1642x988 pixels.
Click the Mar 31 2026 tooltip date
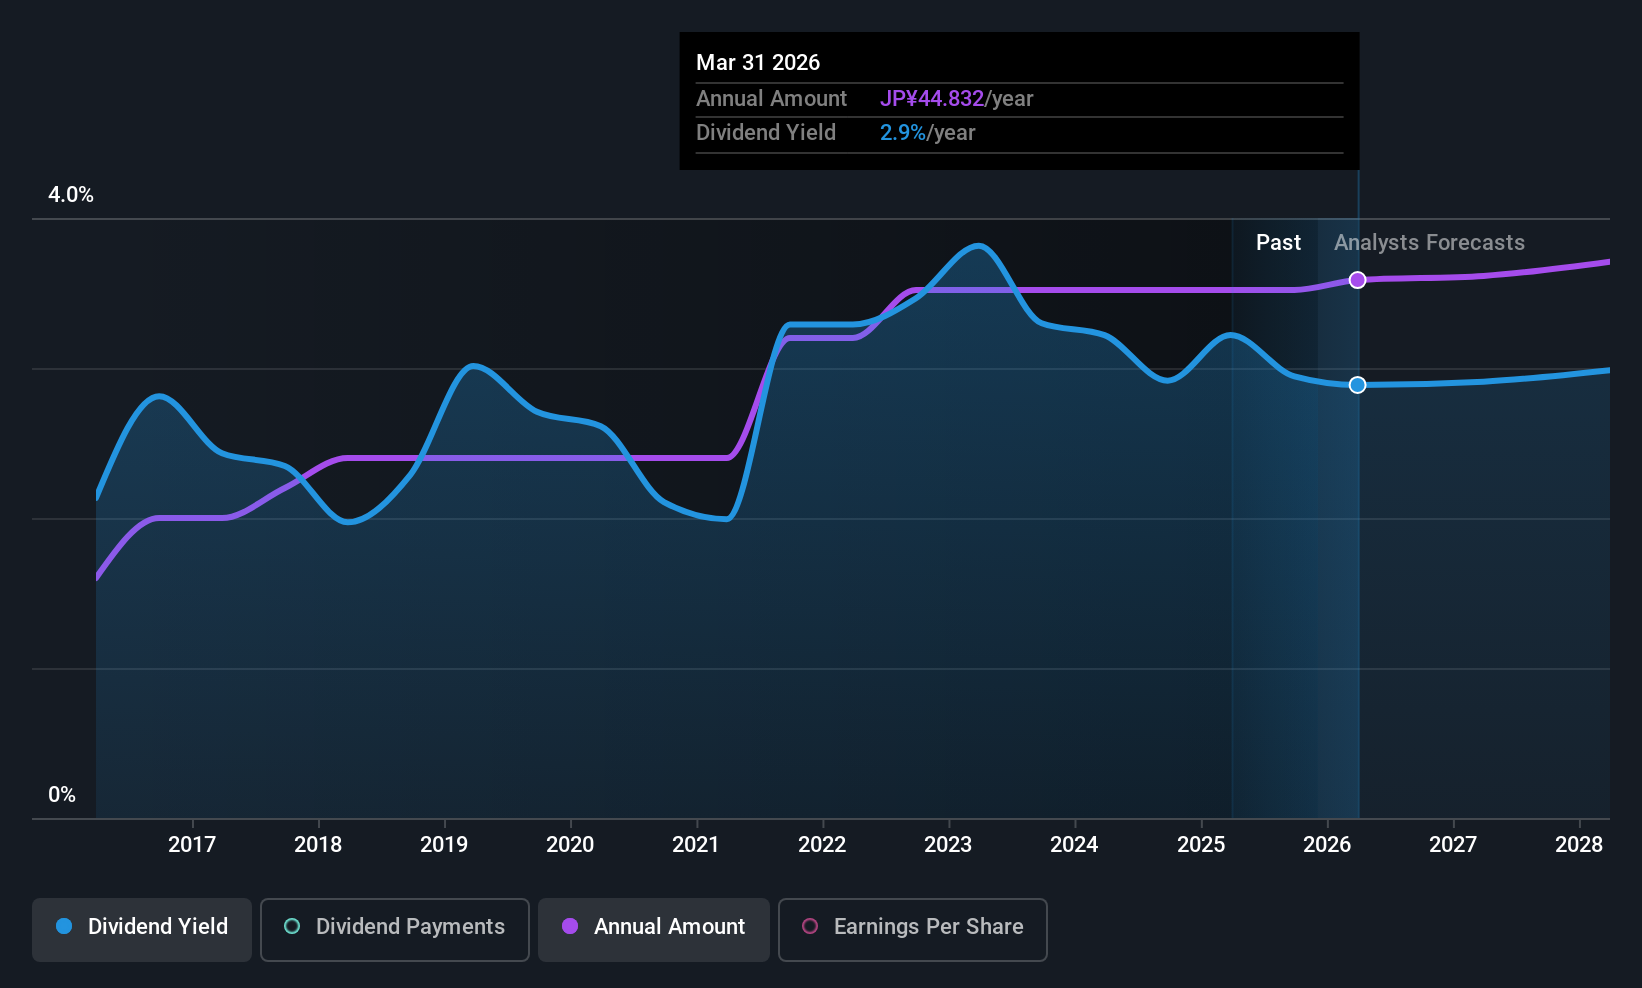coord(758,63)
